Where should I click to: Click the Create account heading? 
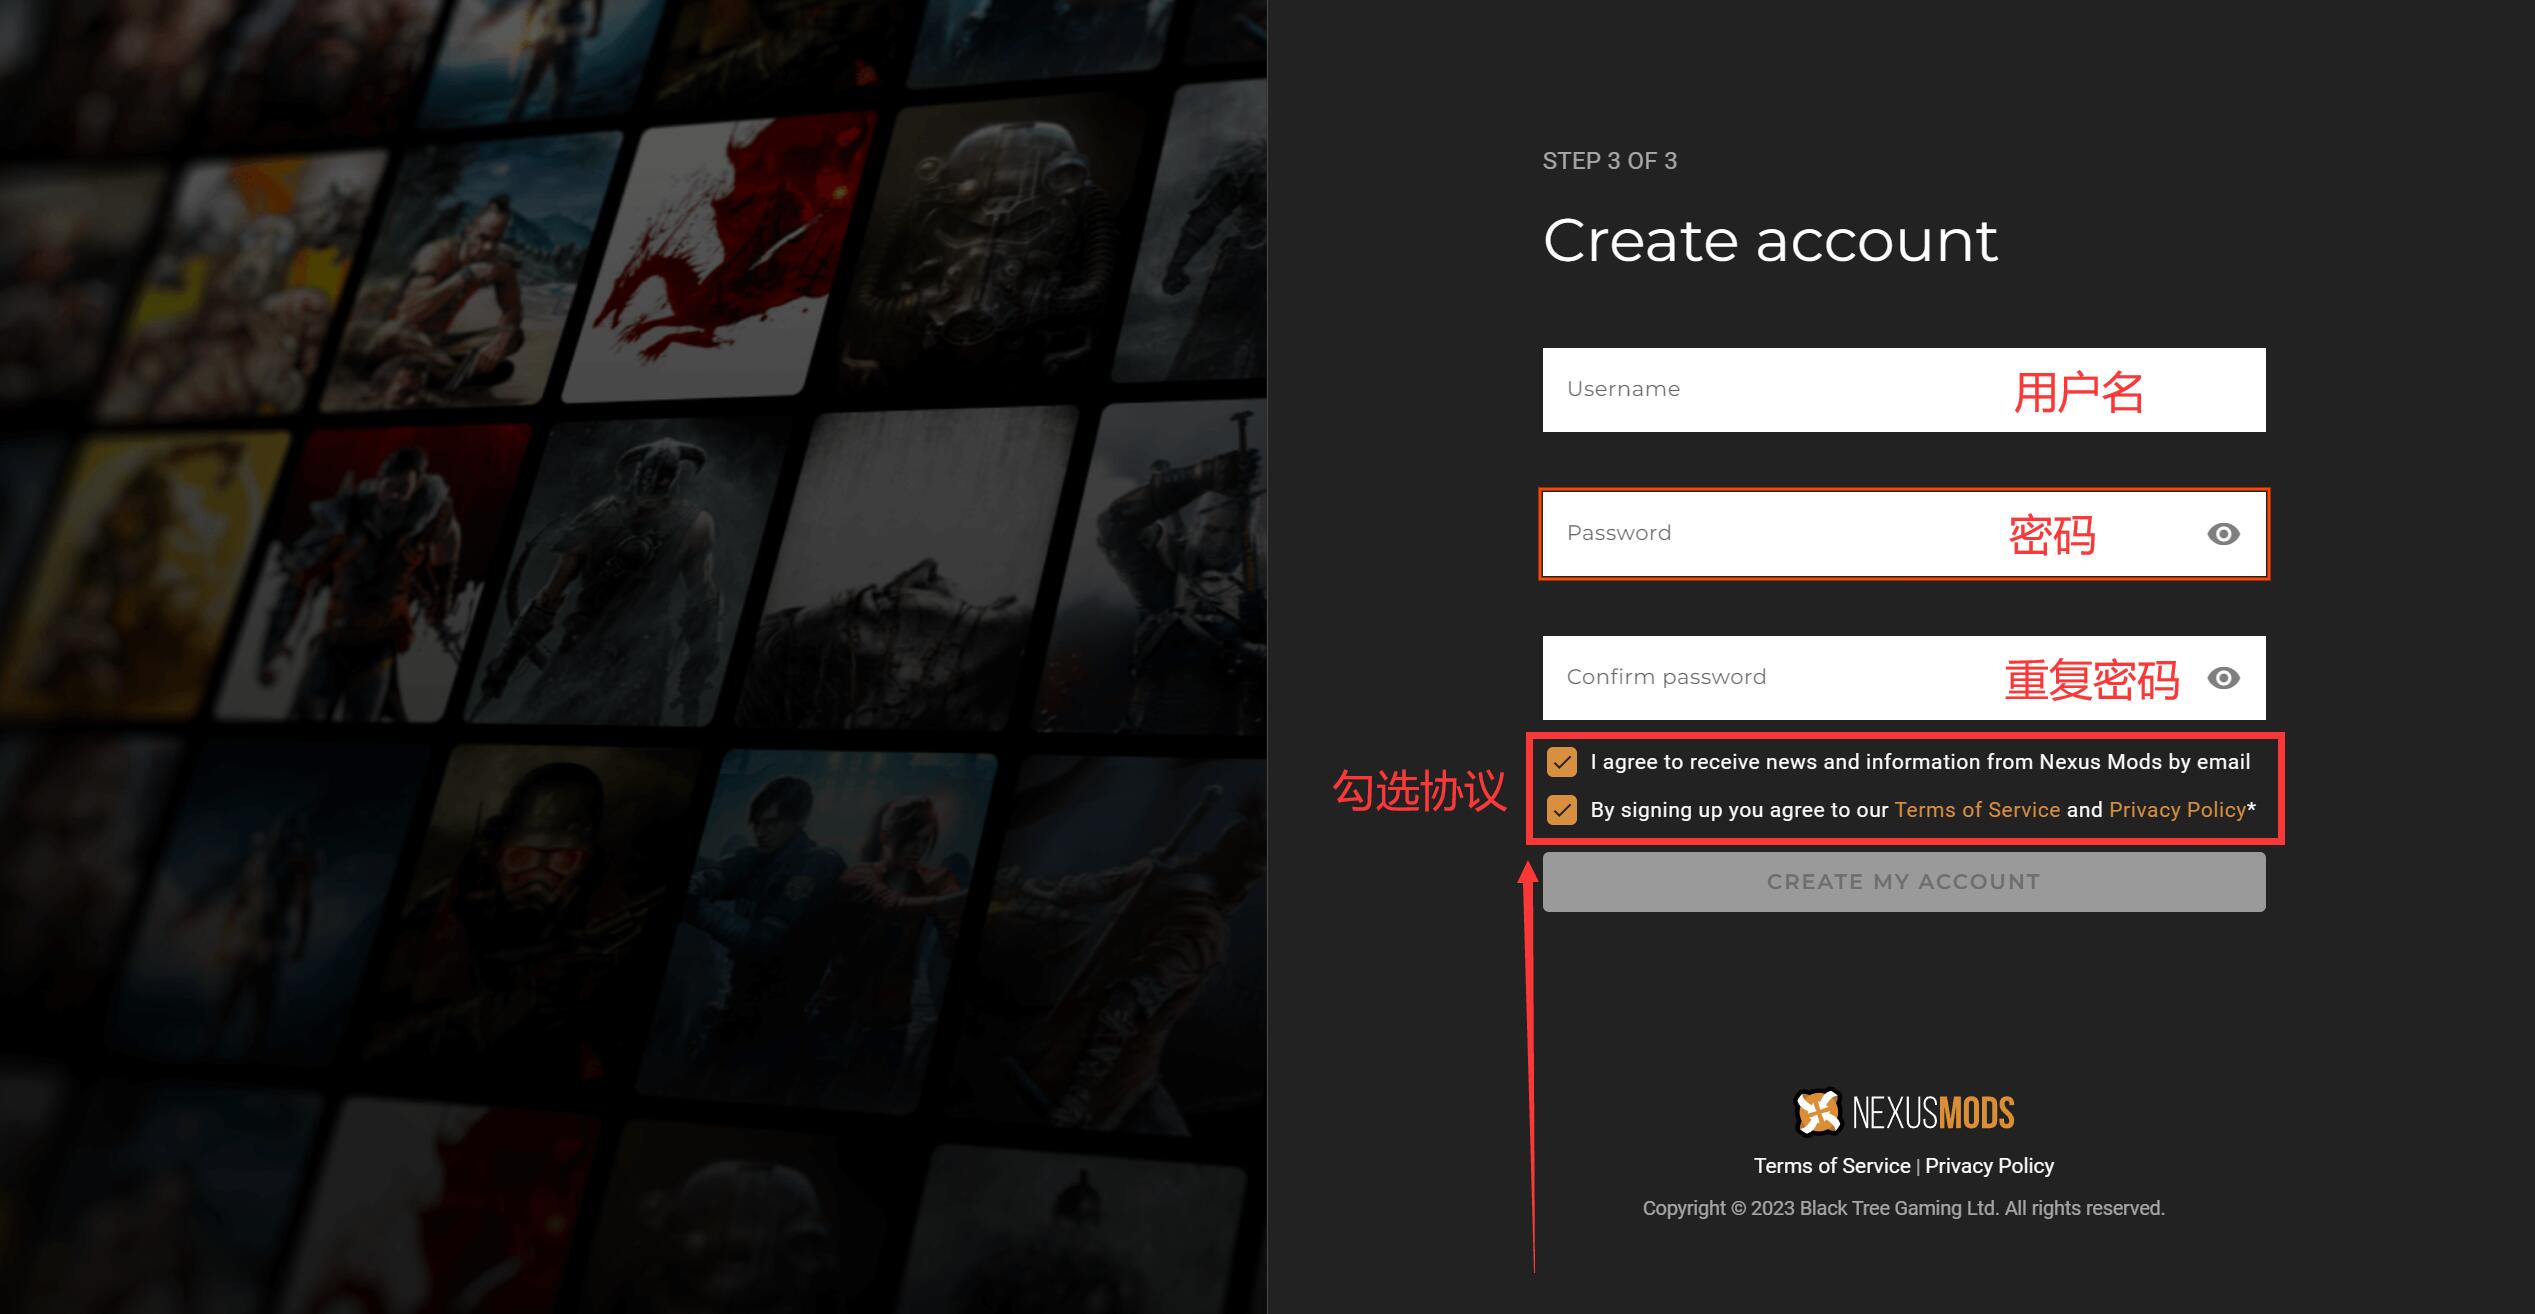click(x=1769, y=241)
